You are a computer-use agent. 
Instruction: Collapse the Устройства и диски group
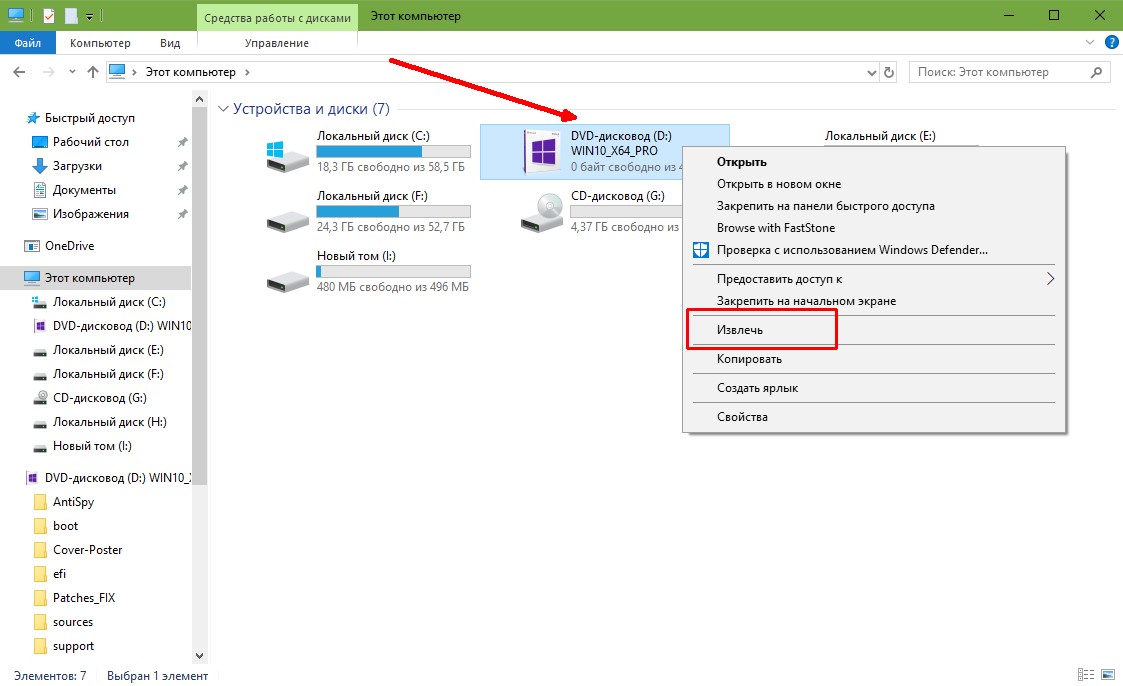(223, 109)
